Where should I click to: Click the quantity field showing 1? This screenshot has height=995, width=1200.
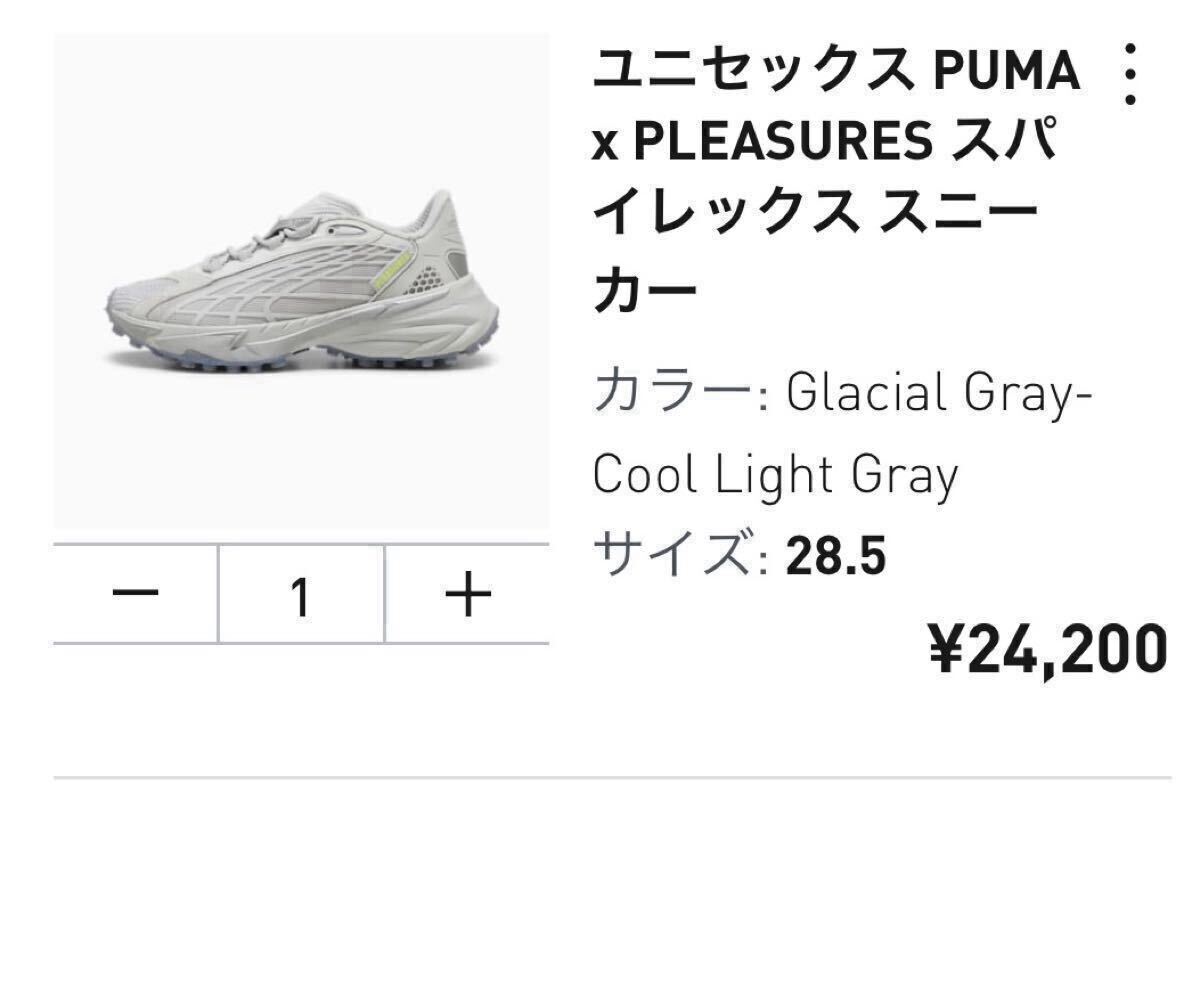coord(301,594)
